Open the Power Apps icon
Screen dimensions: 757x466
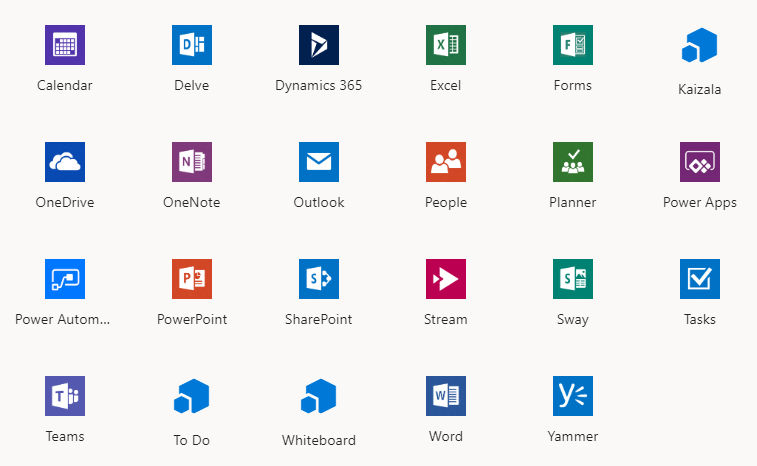700,162
